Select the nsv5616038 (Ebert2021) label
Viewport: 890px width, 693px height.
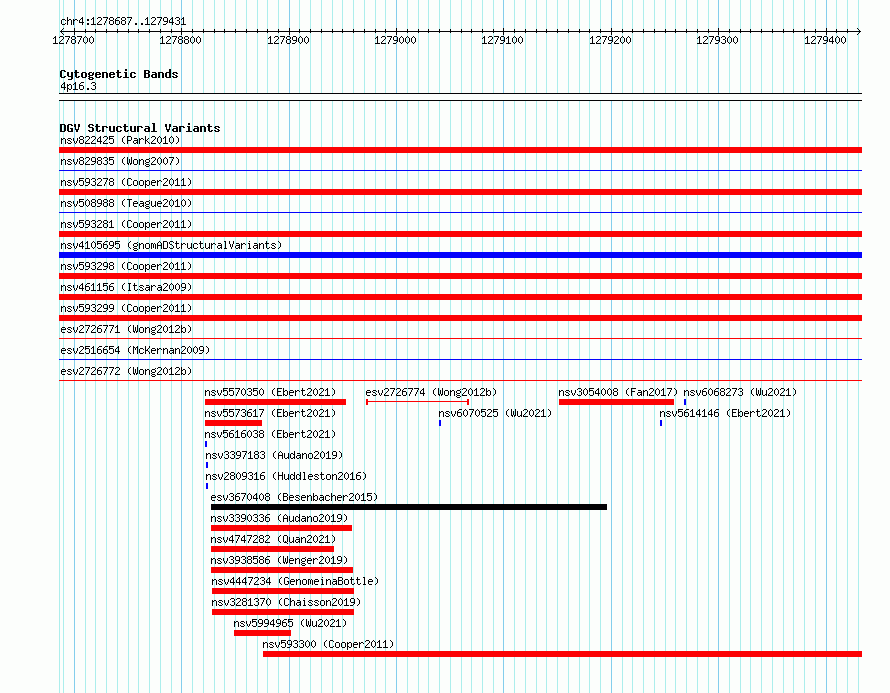pyautogui.click(x=270, y=434)
